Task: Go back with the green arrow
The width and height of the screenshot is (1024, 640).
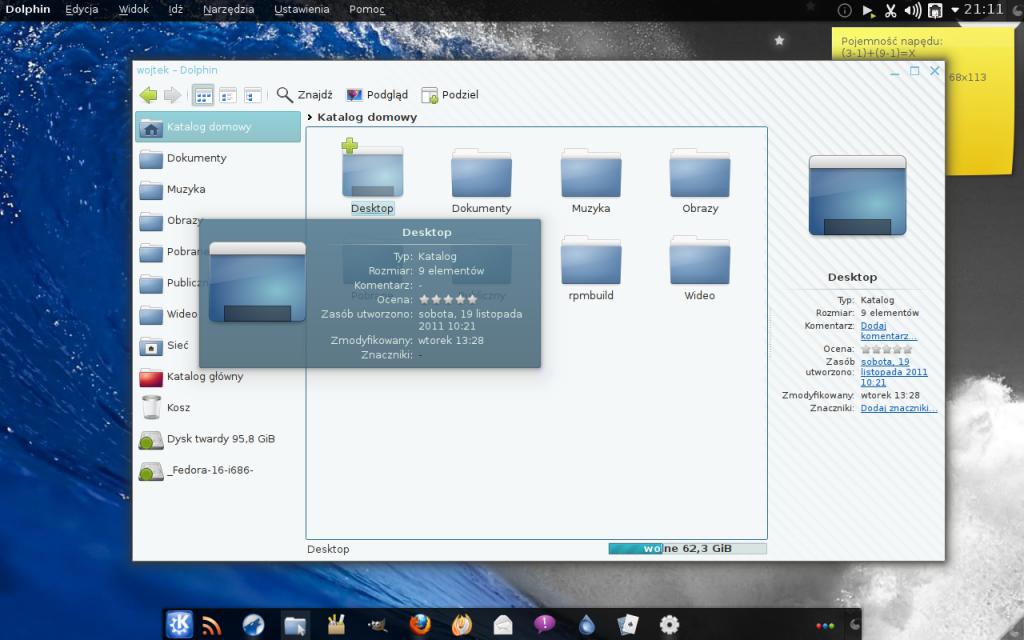Action: (148, 95)
